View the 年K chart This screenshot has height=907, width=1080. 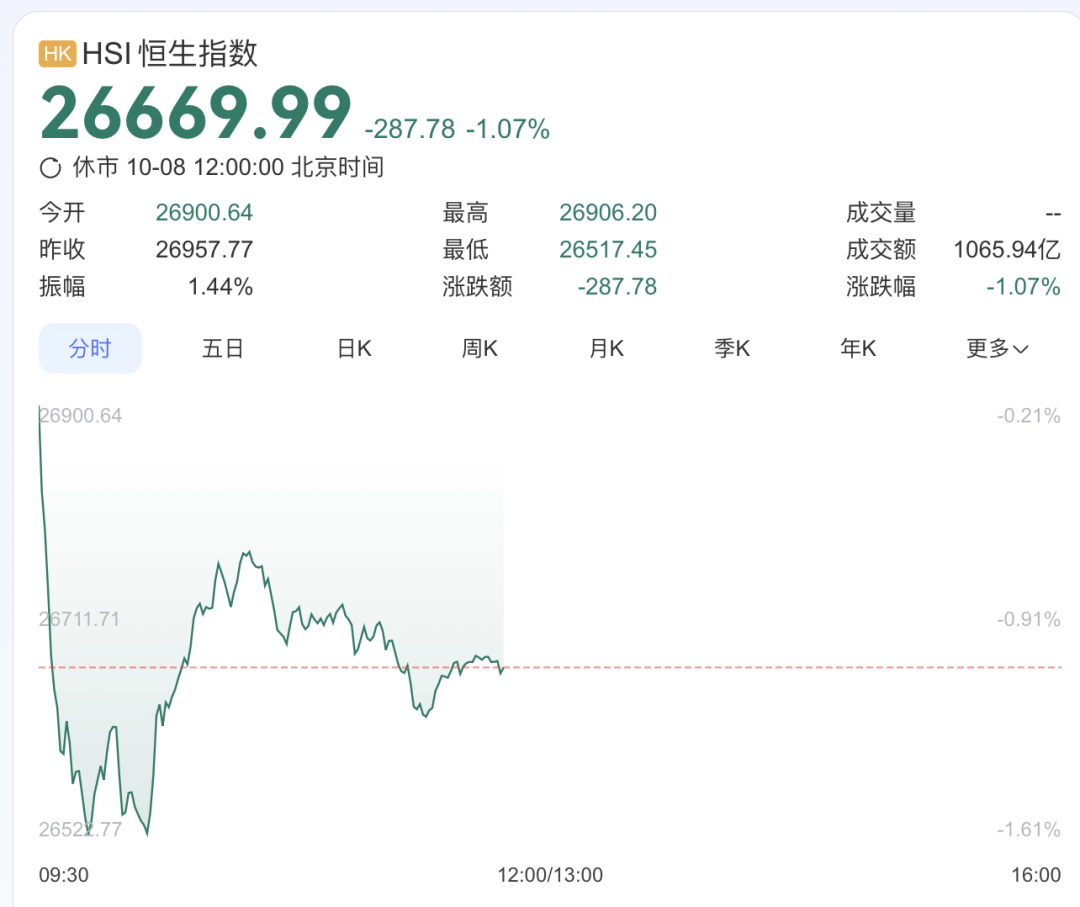[x=858, y=348]
